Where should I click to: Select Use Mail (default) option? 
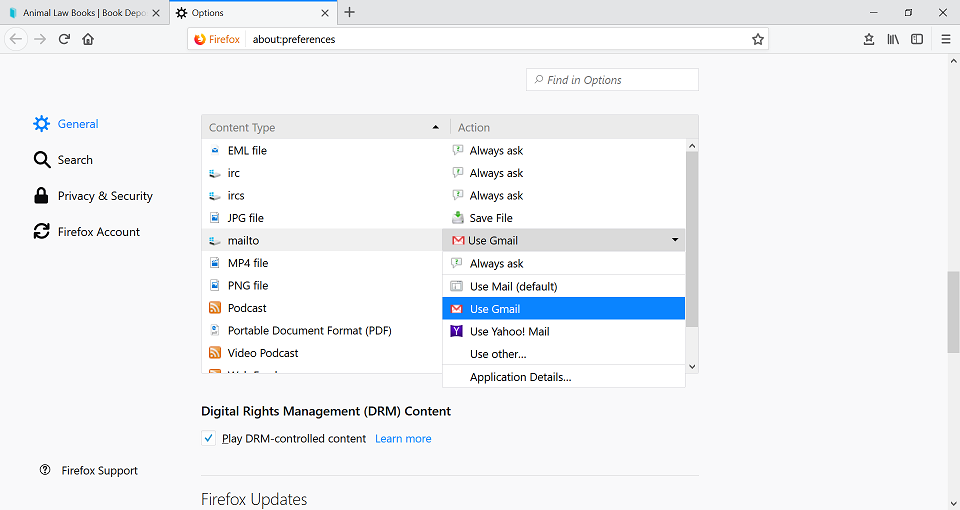point(513,286)
